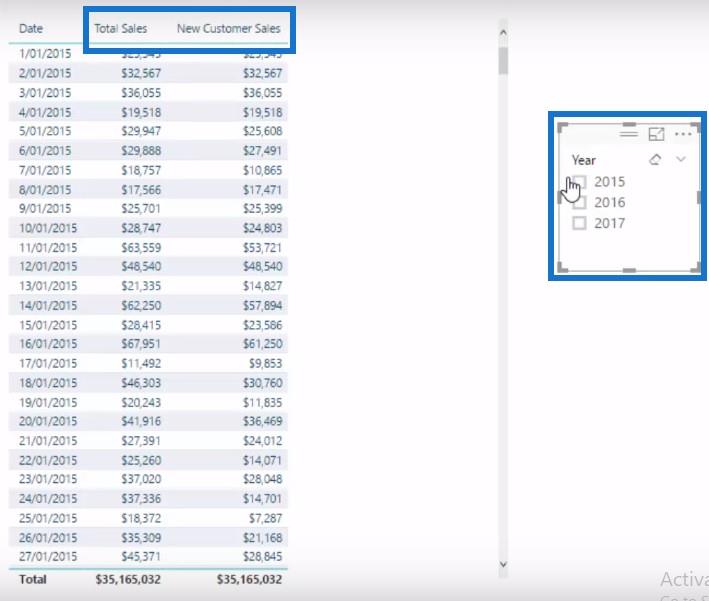Sort by New Customer Sales column header

pyautogui.click(x=228, y=28)
